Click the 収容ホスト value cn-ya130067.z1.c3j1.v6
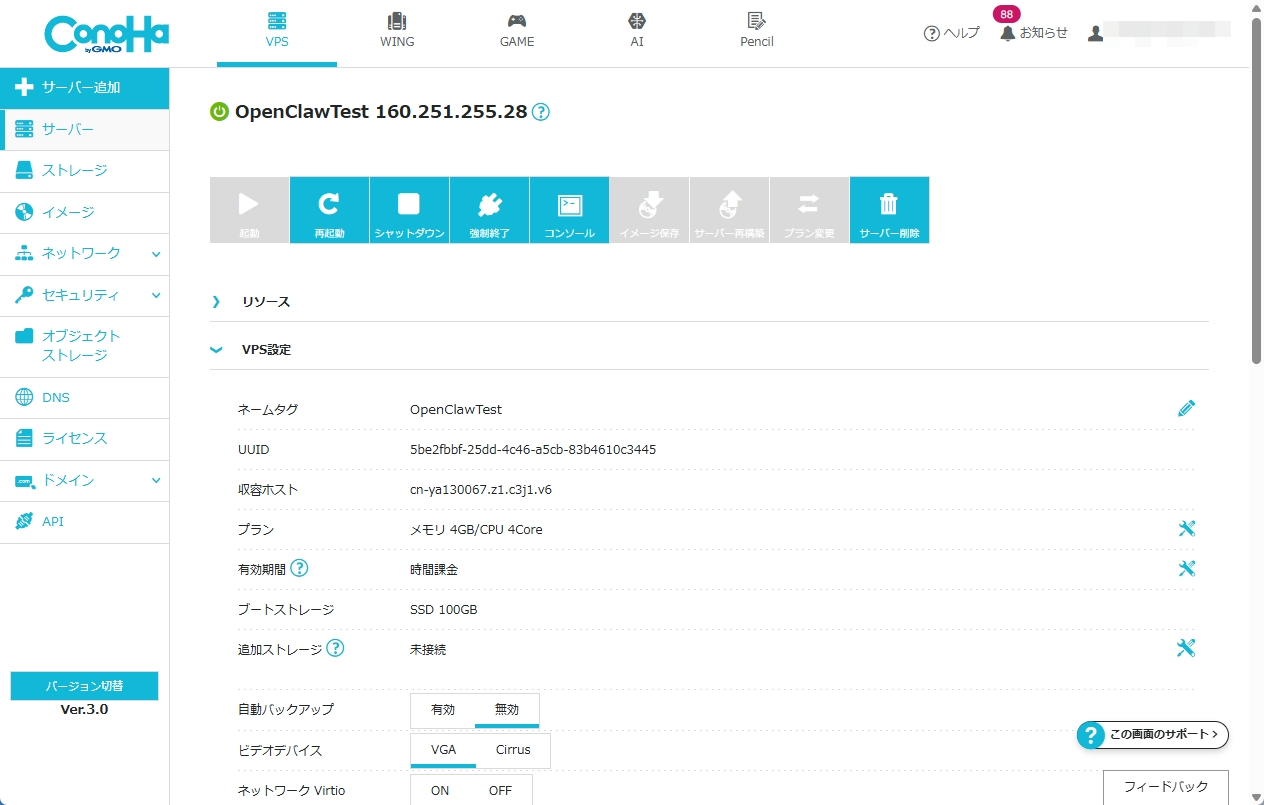 click(x=481, y=490)
